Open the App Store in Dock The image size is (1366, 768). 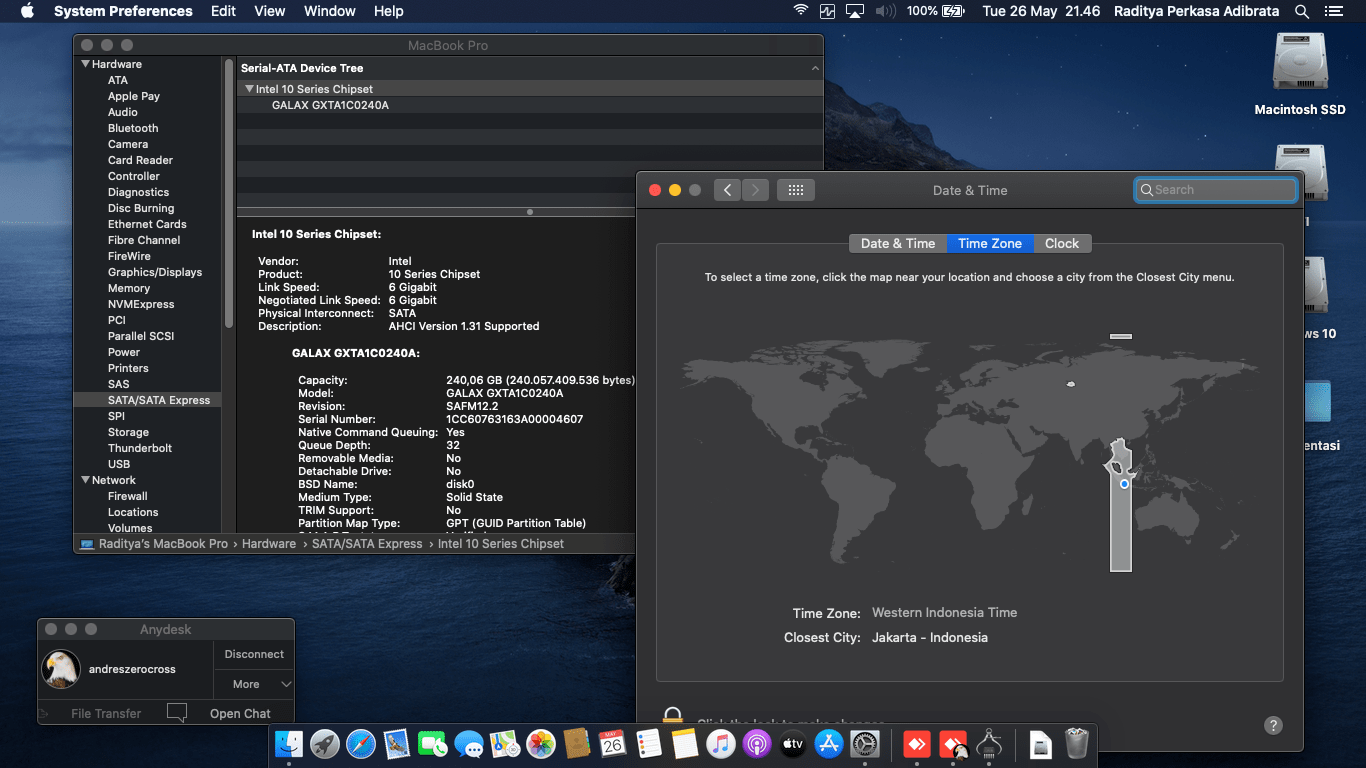coord(829,744)
